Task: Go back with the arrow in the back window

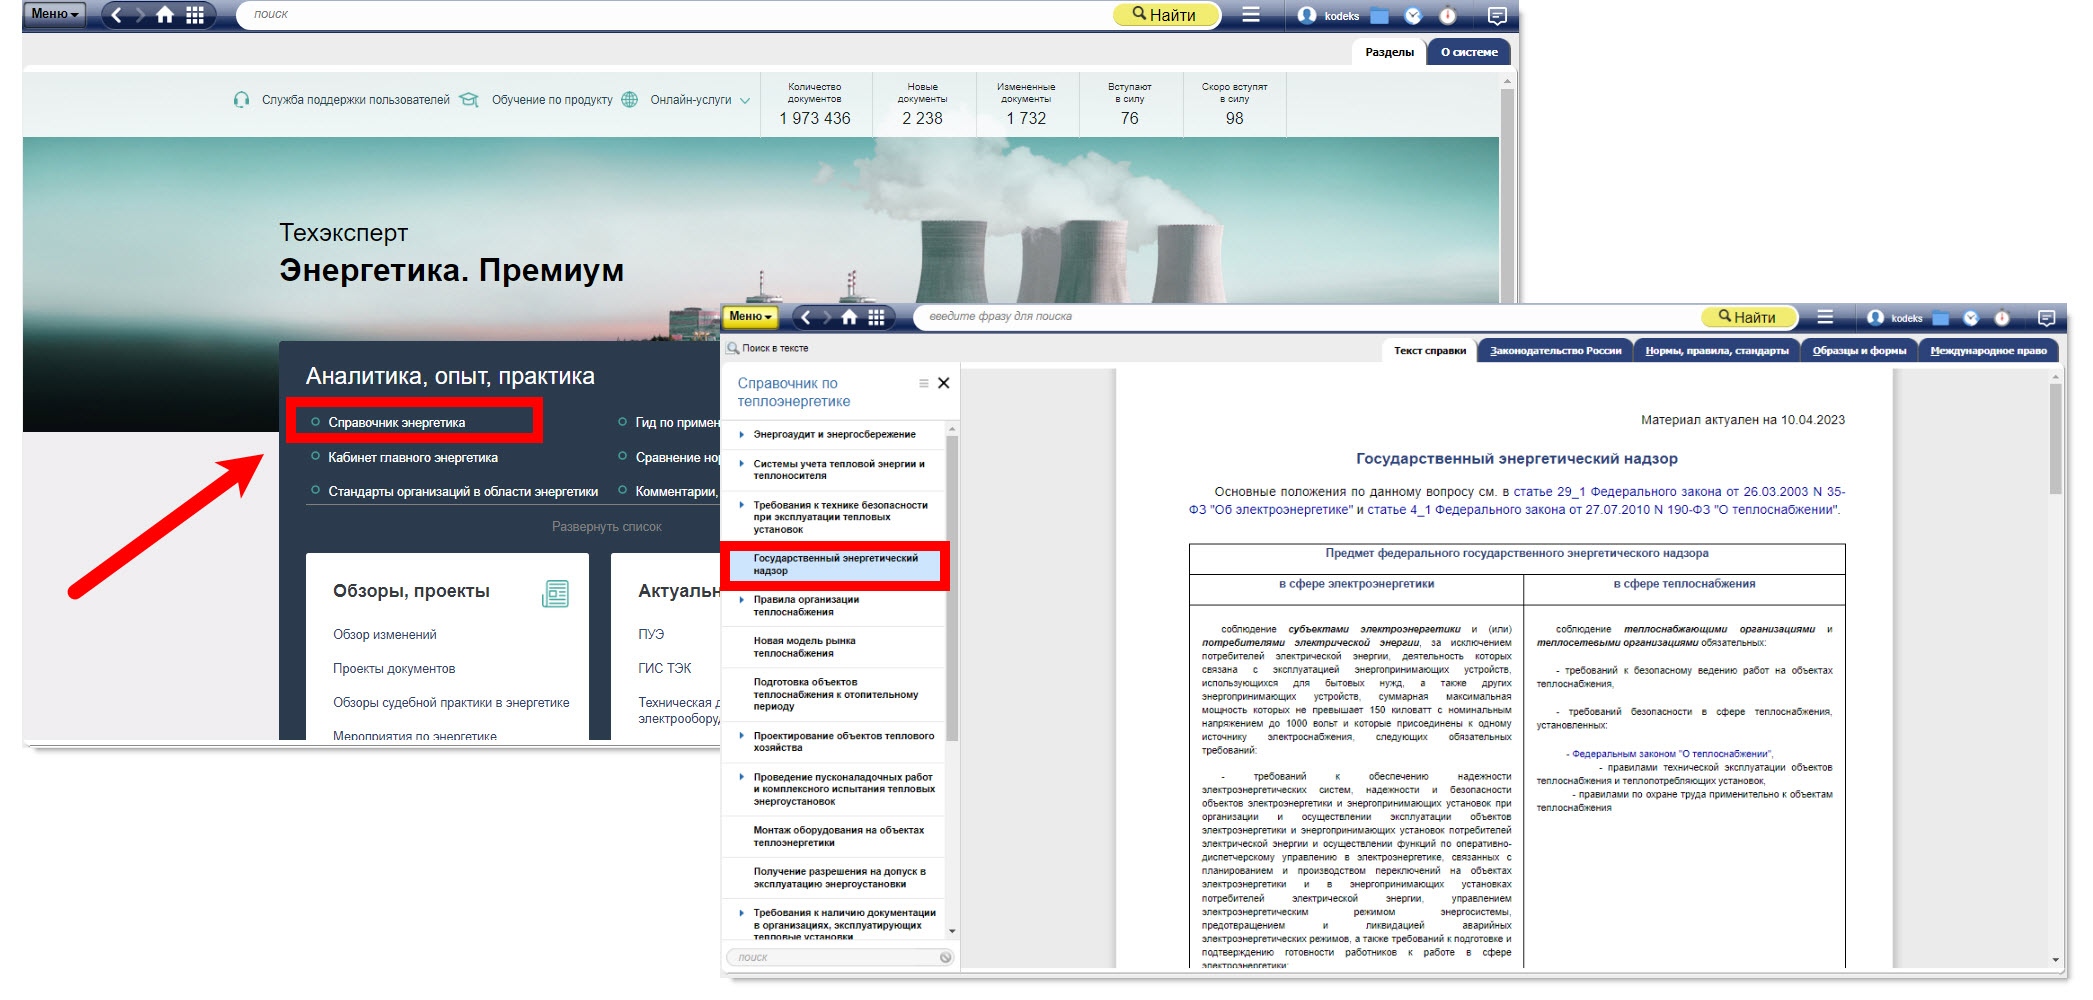Action: click(x=116, y=15)
